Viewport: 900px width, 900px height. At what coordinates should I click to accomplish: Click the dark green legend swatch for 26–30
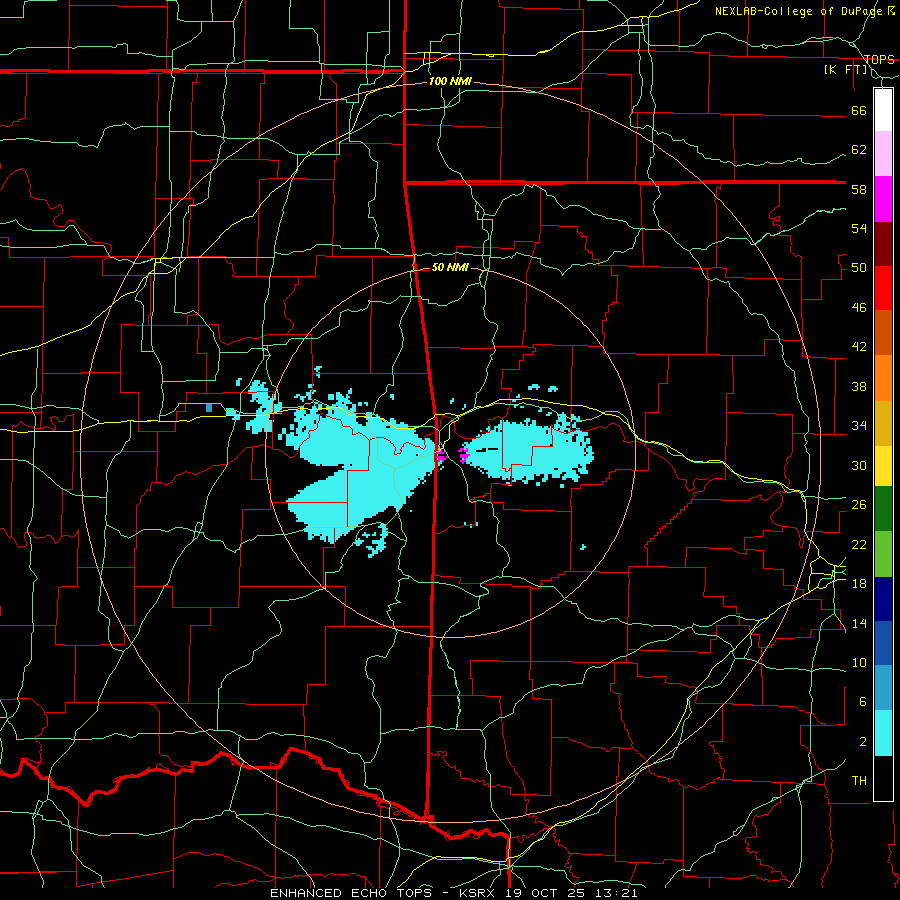click(x=883, y=509)
